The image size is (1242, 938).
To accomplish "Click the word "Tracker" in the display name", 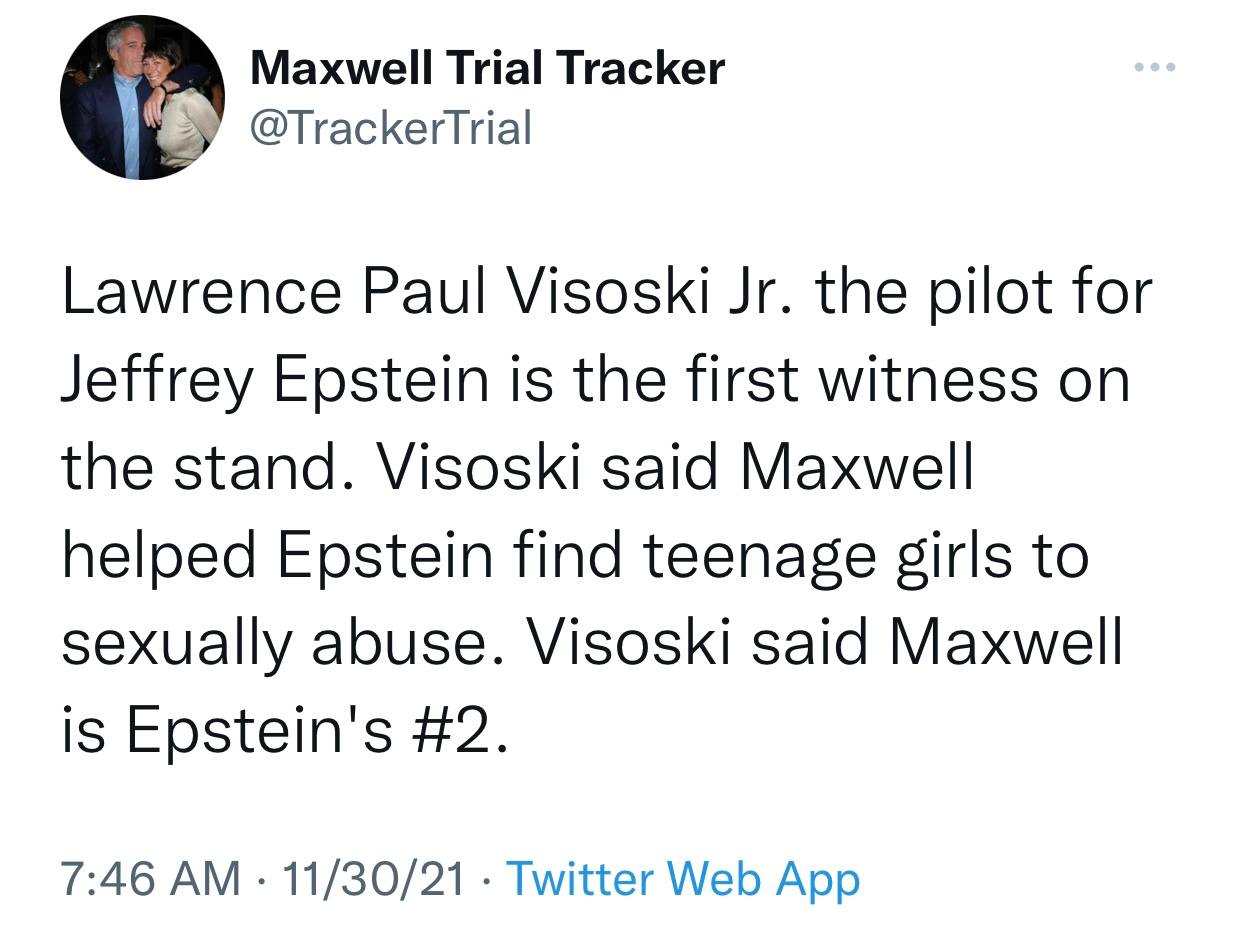I will [x=641, y=68].
